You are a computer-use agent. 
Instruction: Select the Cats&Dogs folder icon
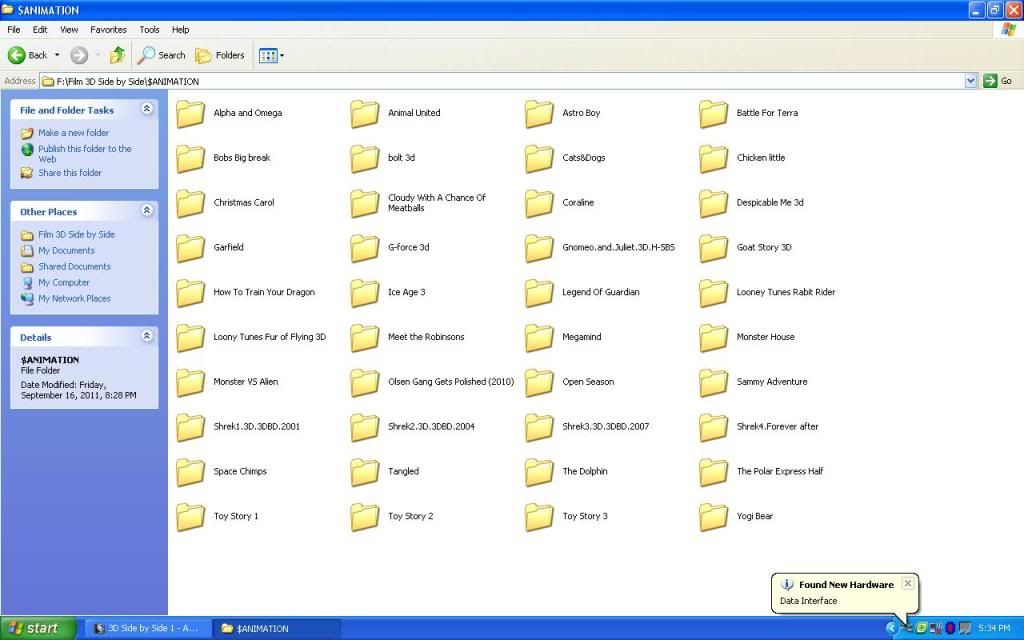539,159
